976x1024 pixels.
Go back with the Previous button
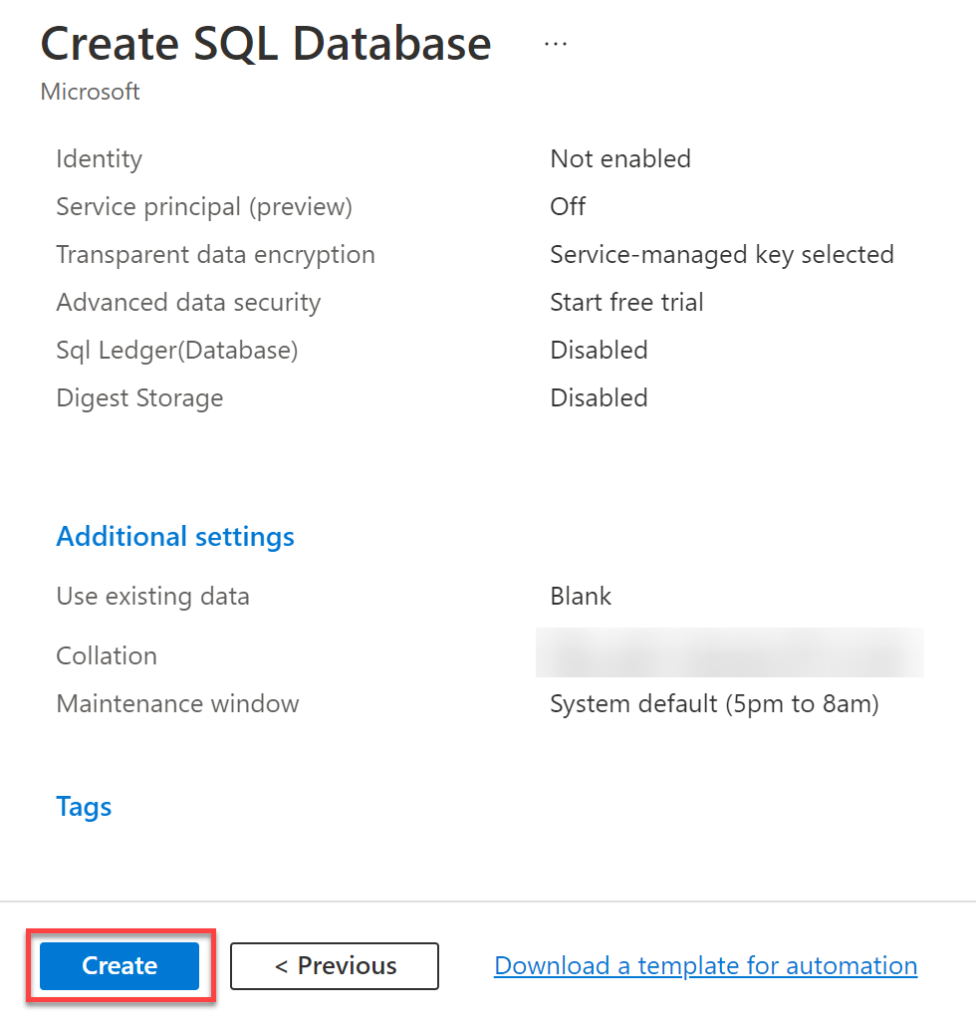(334, 965)
